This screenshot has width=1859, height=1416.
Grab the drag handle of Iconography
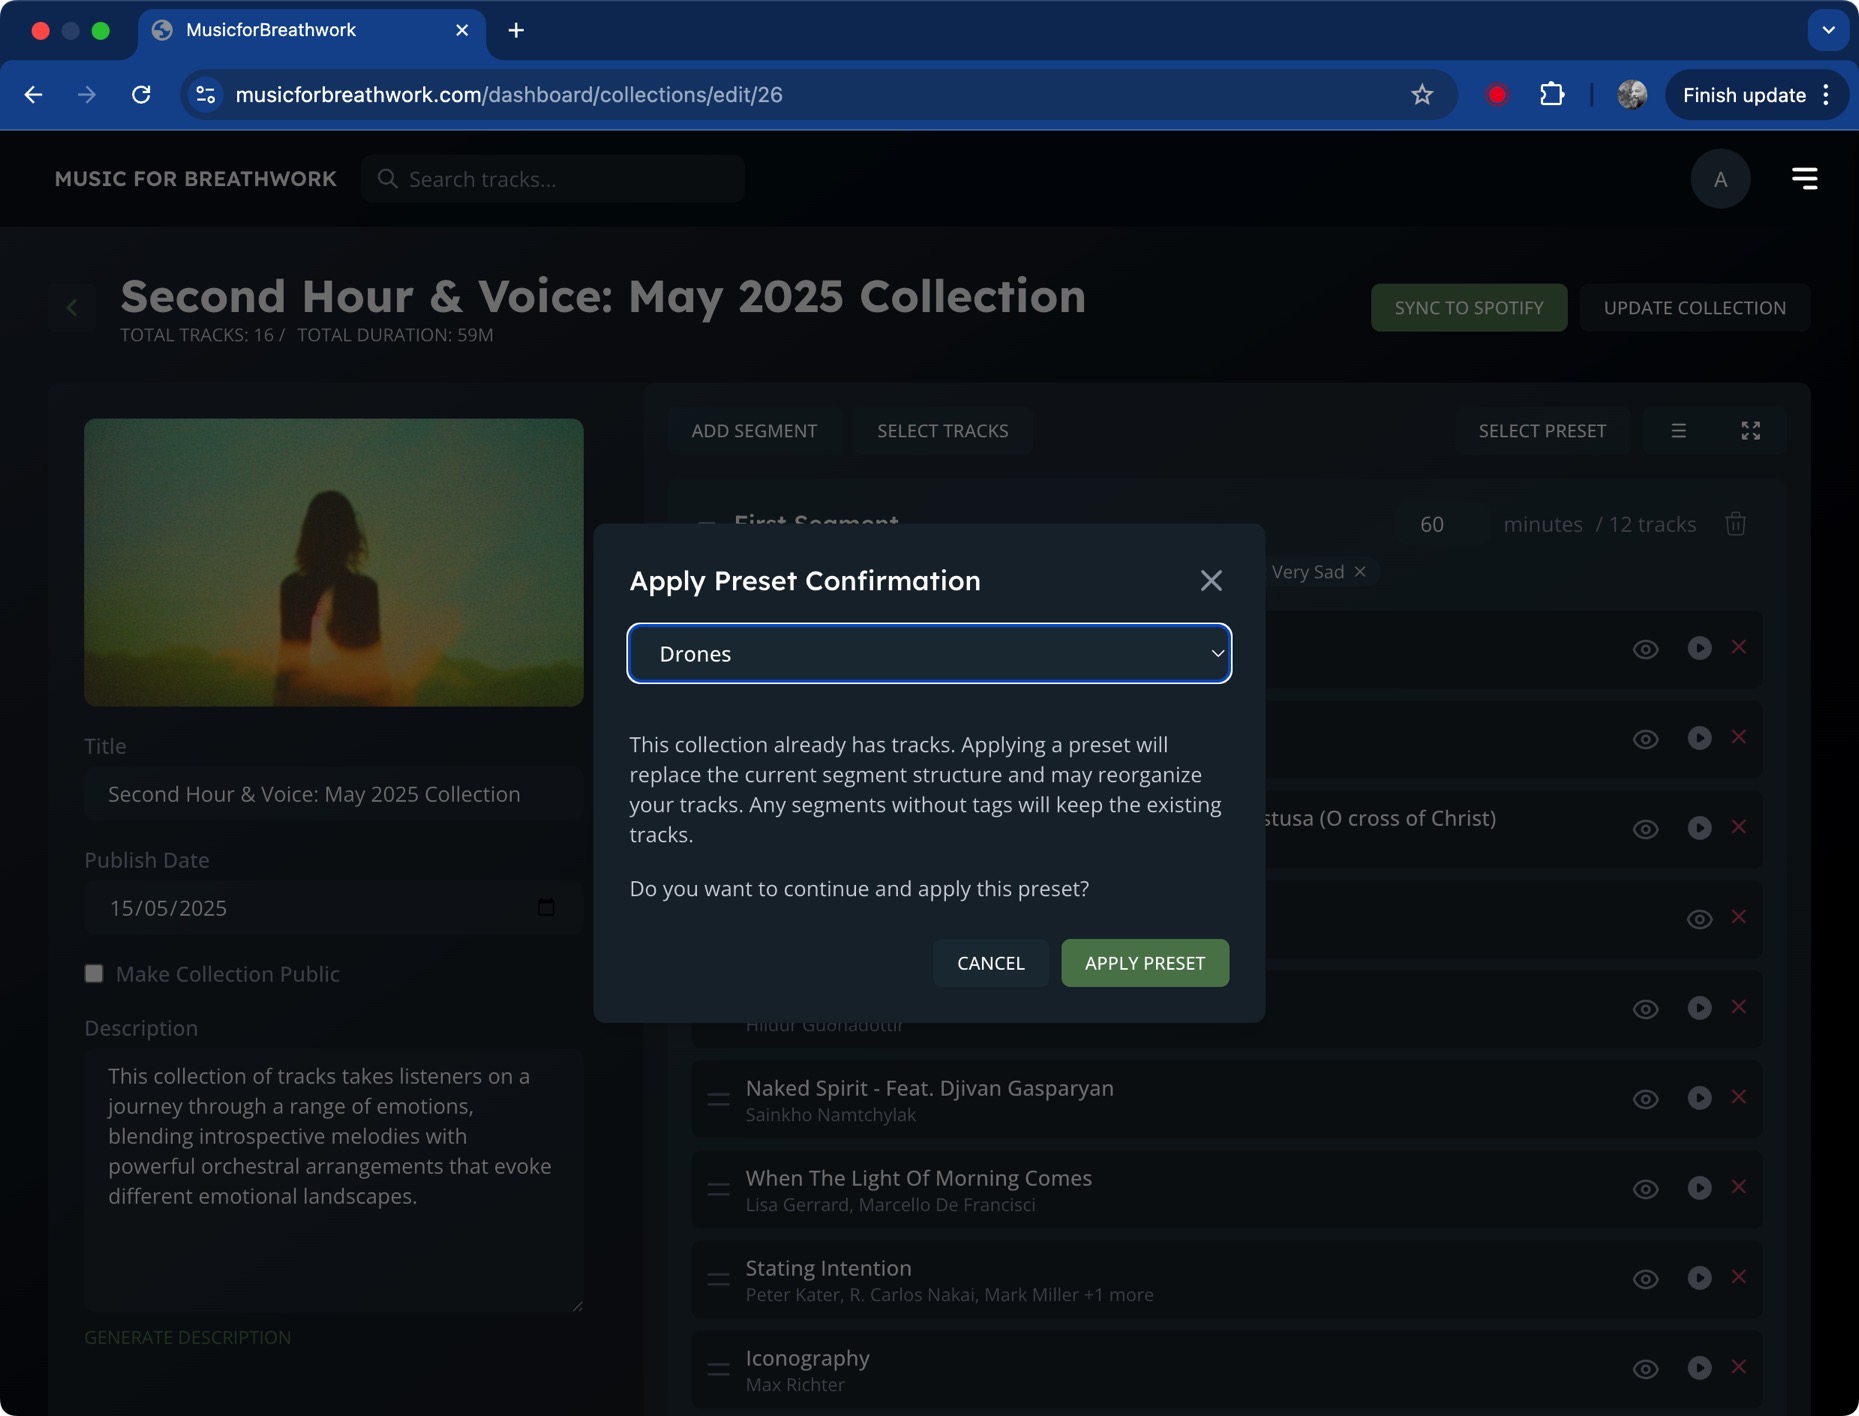point(718,1369)
